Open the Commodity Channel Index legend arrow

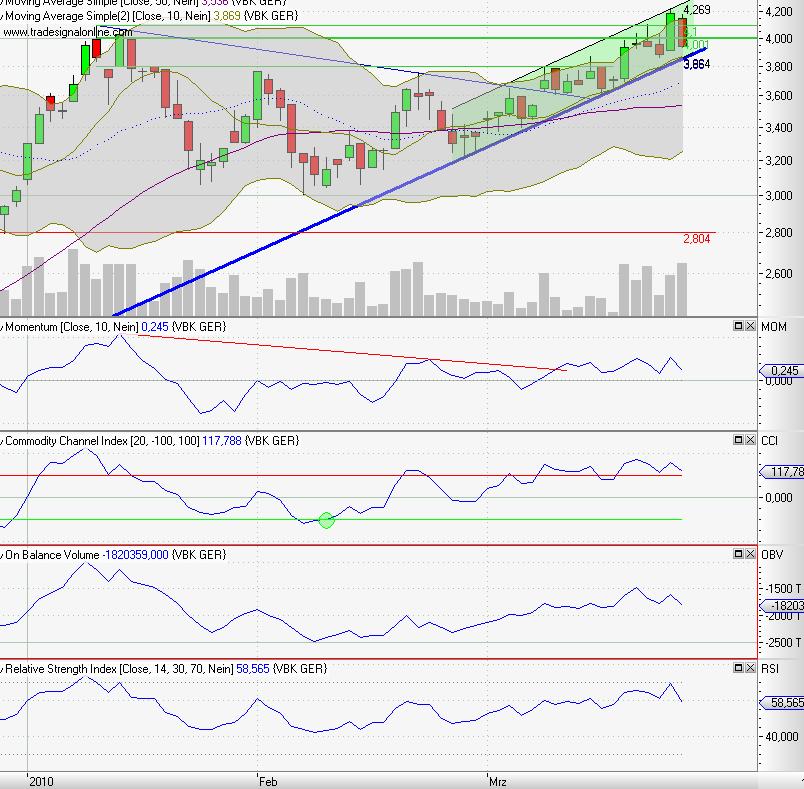coord(3,441)
